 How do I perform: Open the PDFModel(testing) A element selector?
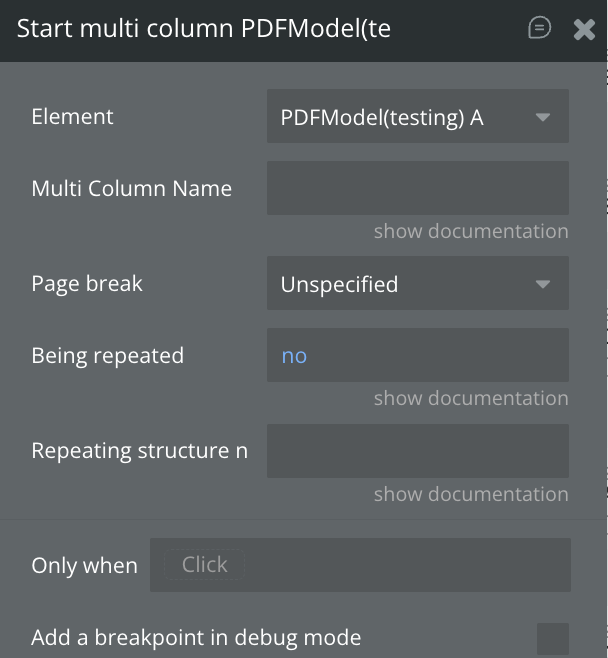[x=400, y=117]
